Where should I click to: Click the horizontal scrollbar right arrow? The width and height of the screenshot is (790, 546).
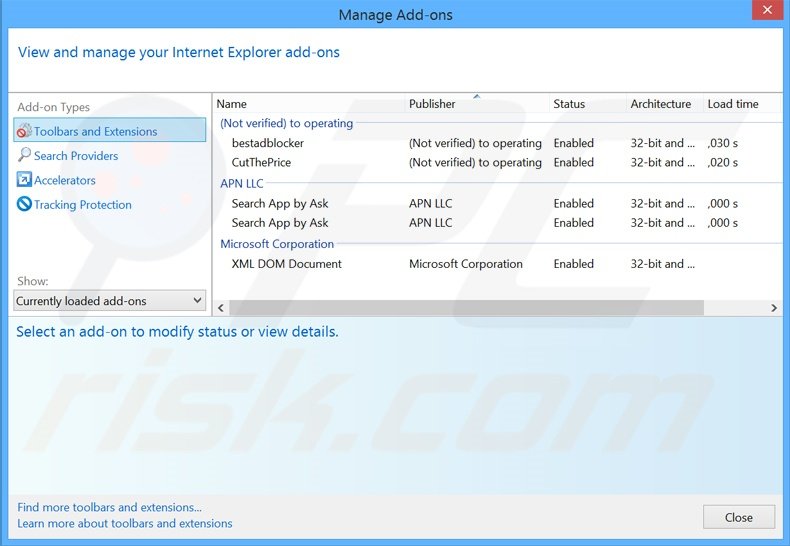click(774, 307)
